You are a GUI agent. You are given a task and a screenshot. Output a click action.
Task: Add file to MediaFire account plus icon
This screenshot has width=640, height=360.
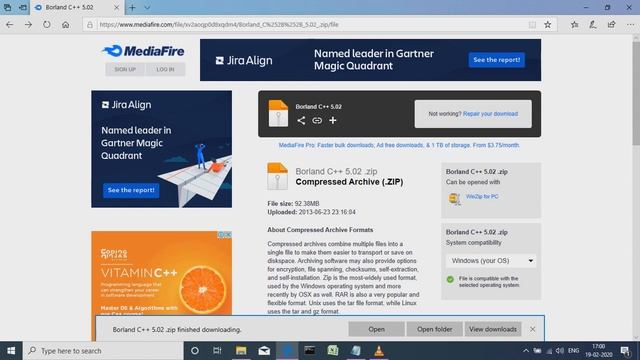pos(333,120)
